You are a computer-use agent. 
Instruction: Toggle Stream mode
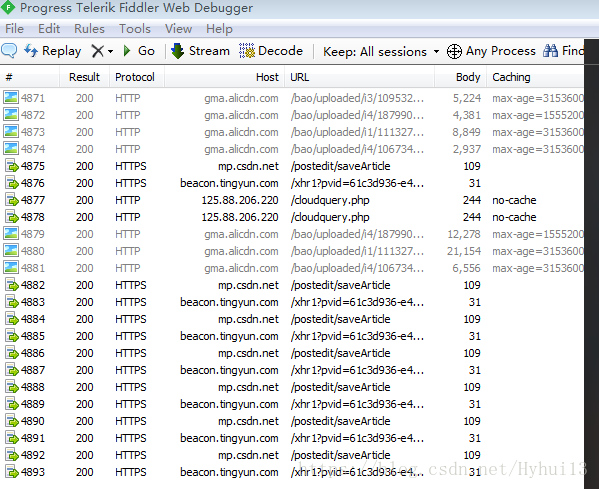click(200, 51)
